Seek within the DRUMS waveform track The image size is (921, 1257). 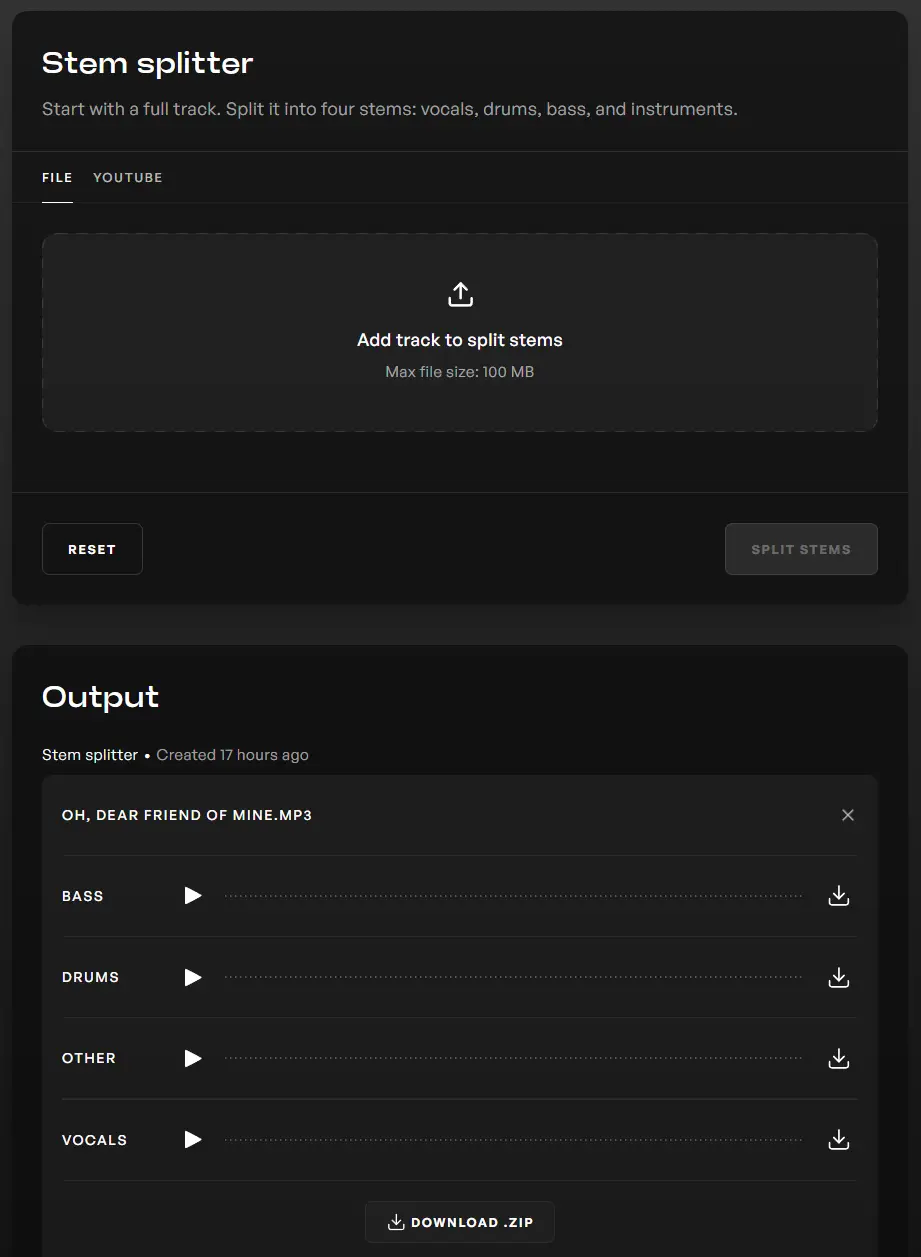click(514, 977)
